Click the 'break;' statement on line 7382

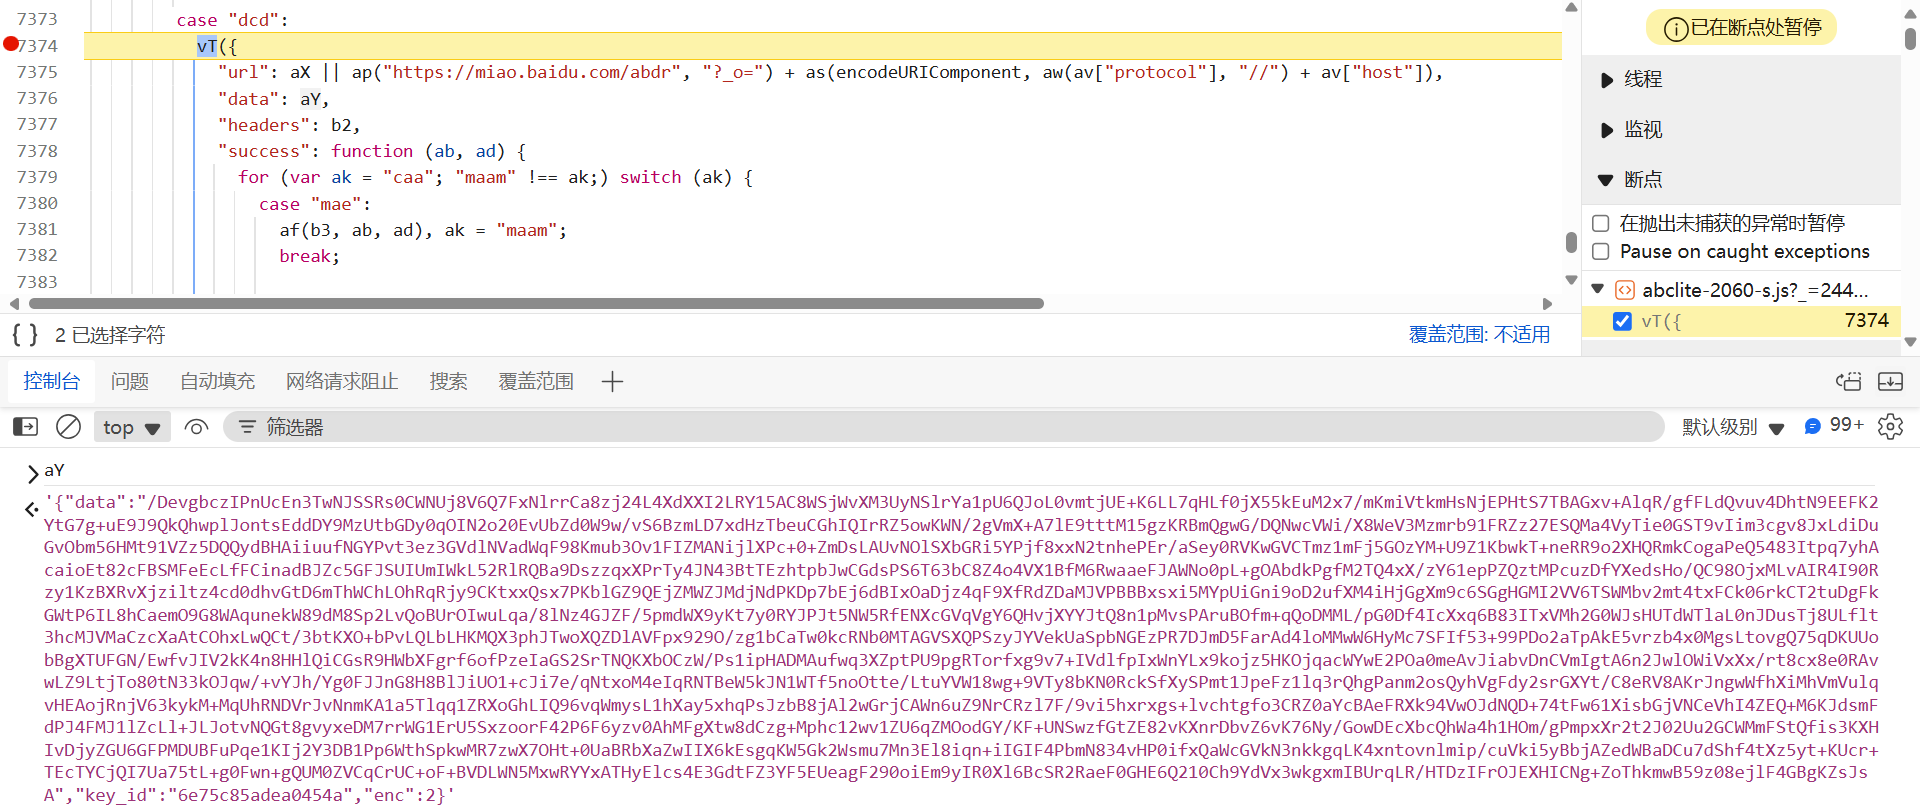[309, 256]
